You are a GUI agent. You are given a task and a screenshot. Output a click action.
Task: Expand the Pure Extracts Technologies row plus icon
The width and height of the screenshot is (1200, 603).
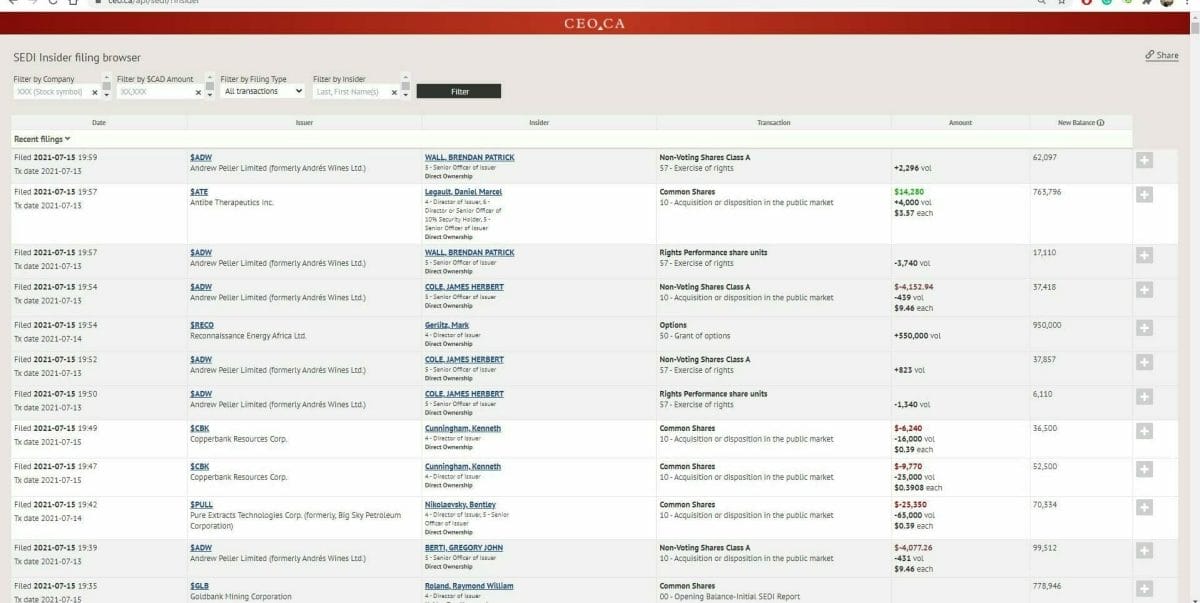pos(1144,508)
